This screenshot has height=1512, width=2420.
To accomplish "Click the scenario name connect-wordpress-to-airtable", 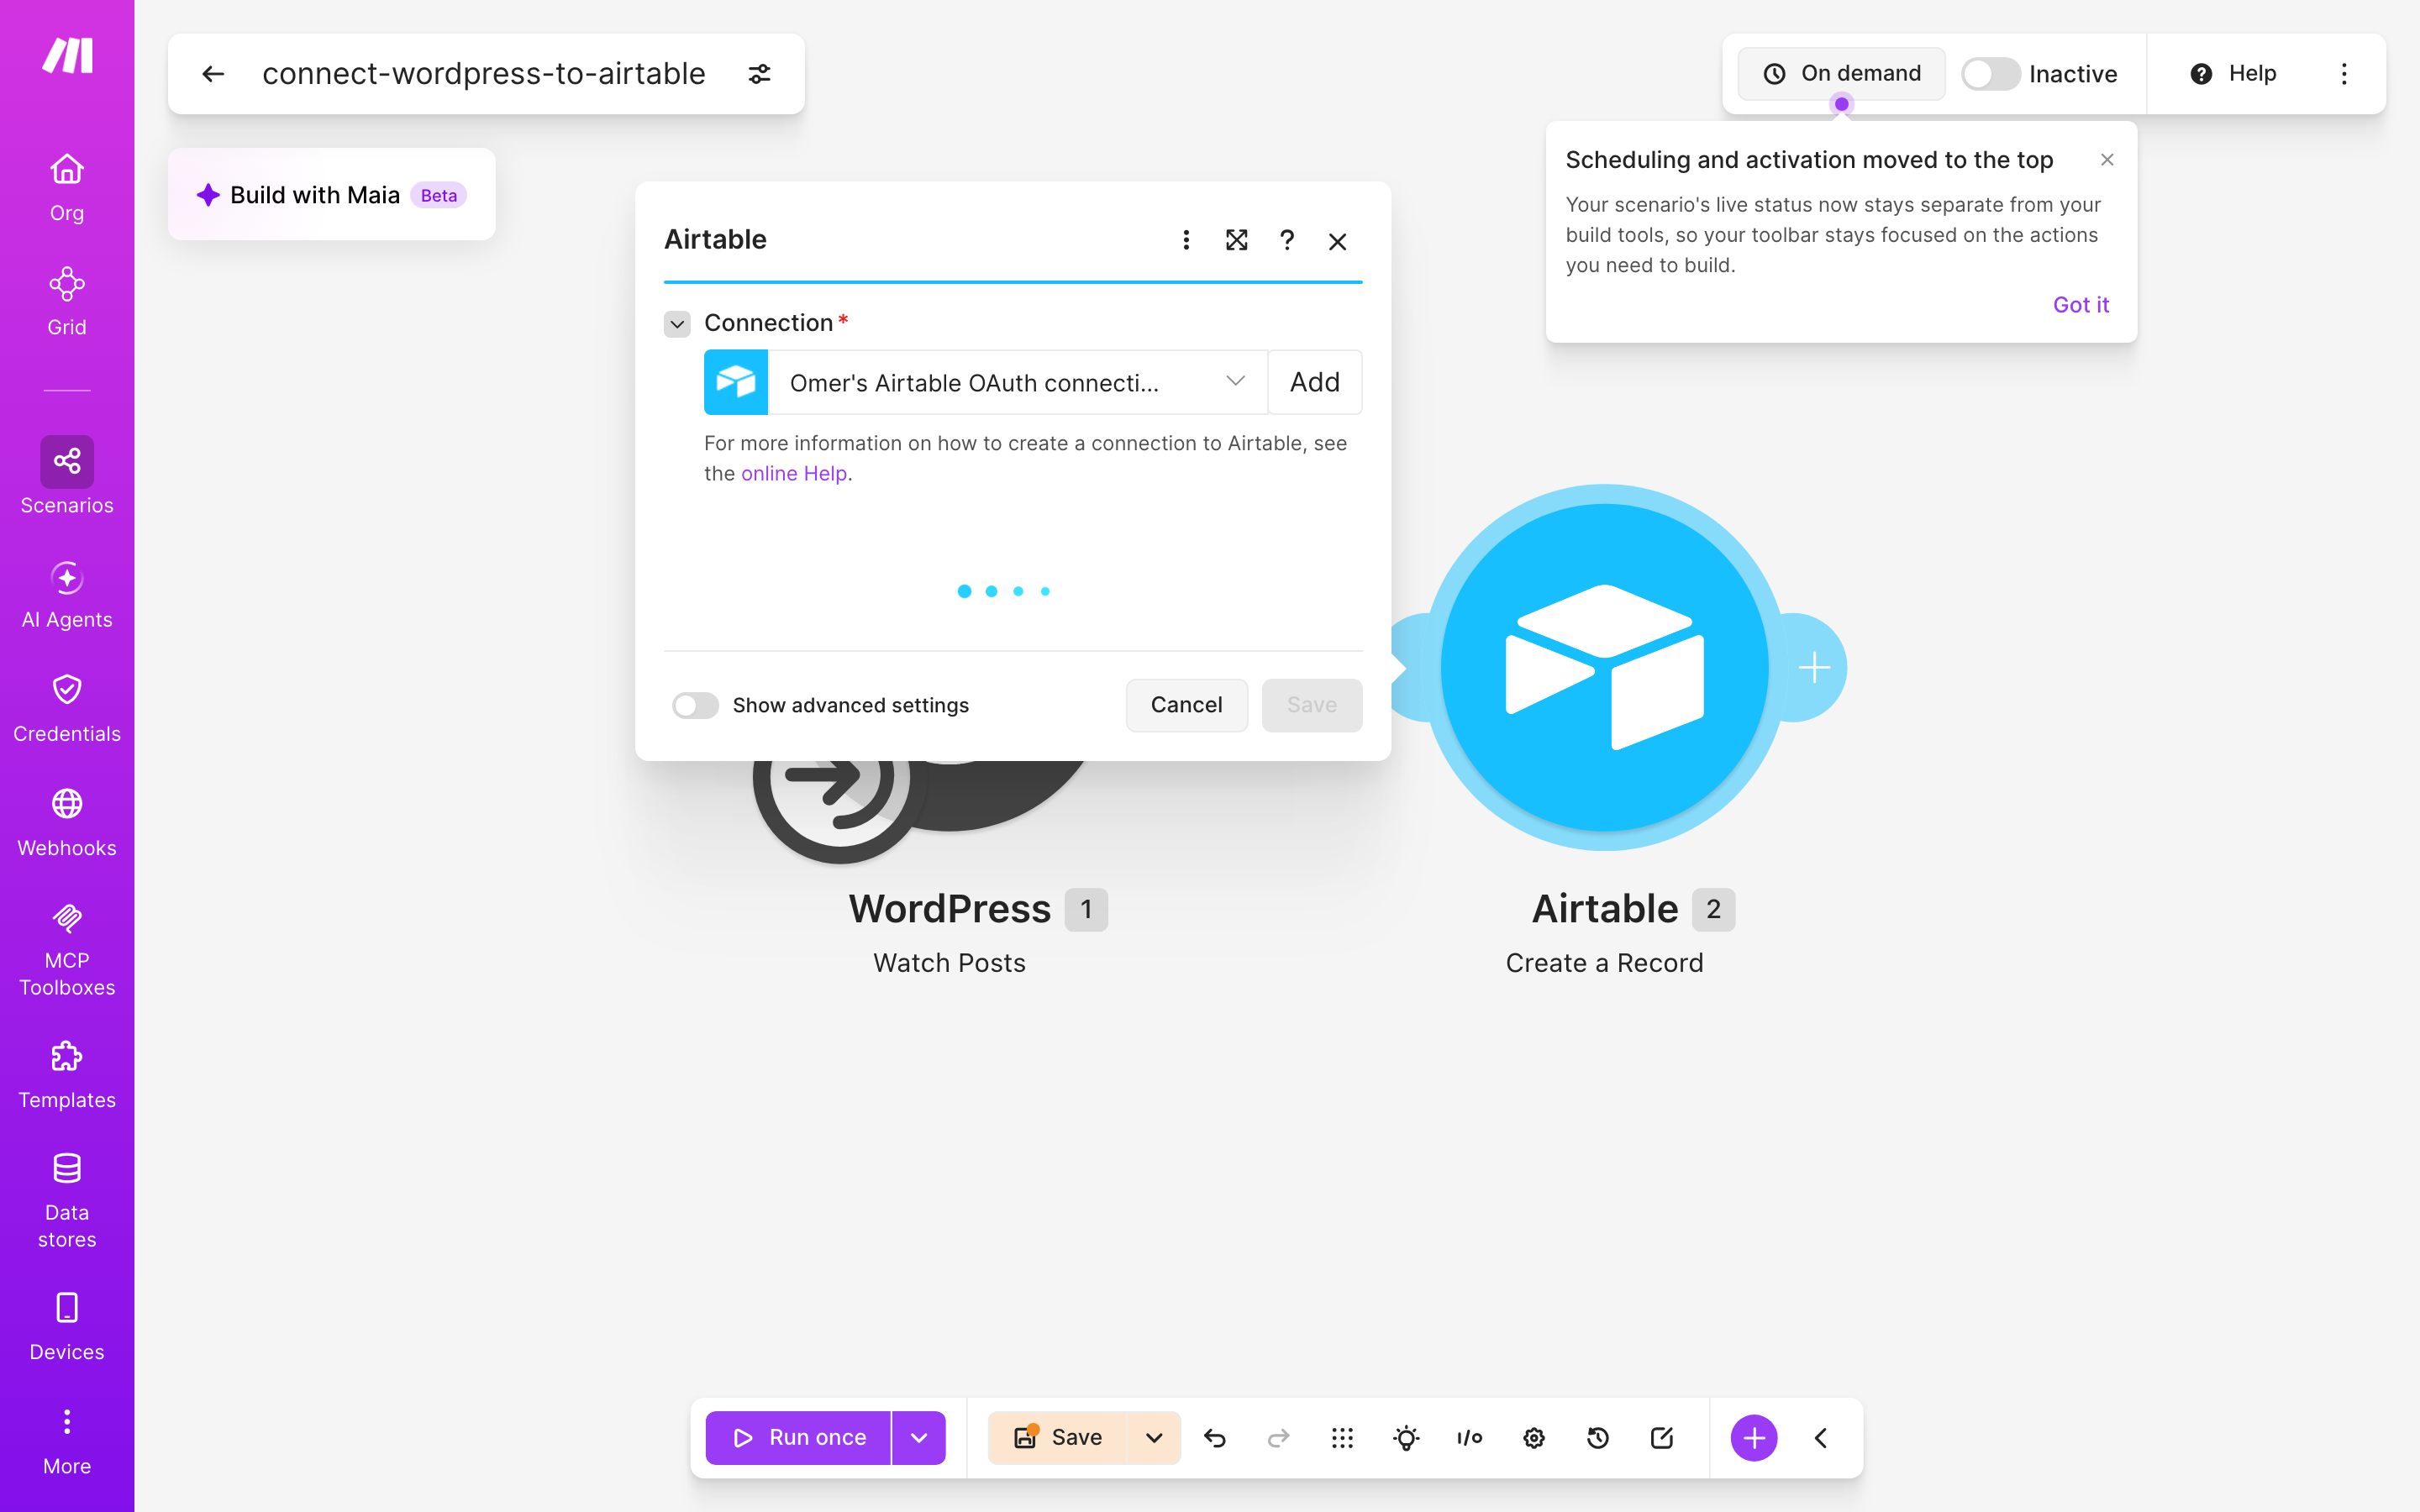I will [484, 74].
